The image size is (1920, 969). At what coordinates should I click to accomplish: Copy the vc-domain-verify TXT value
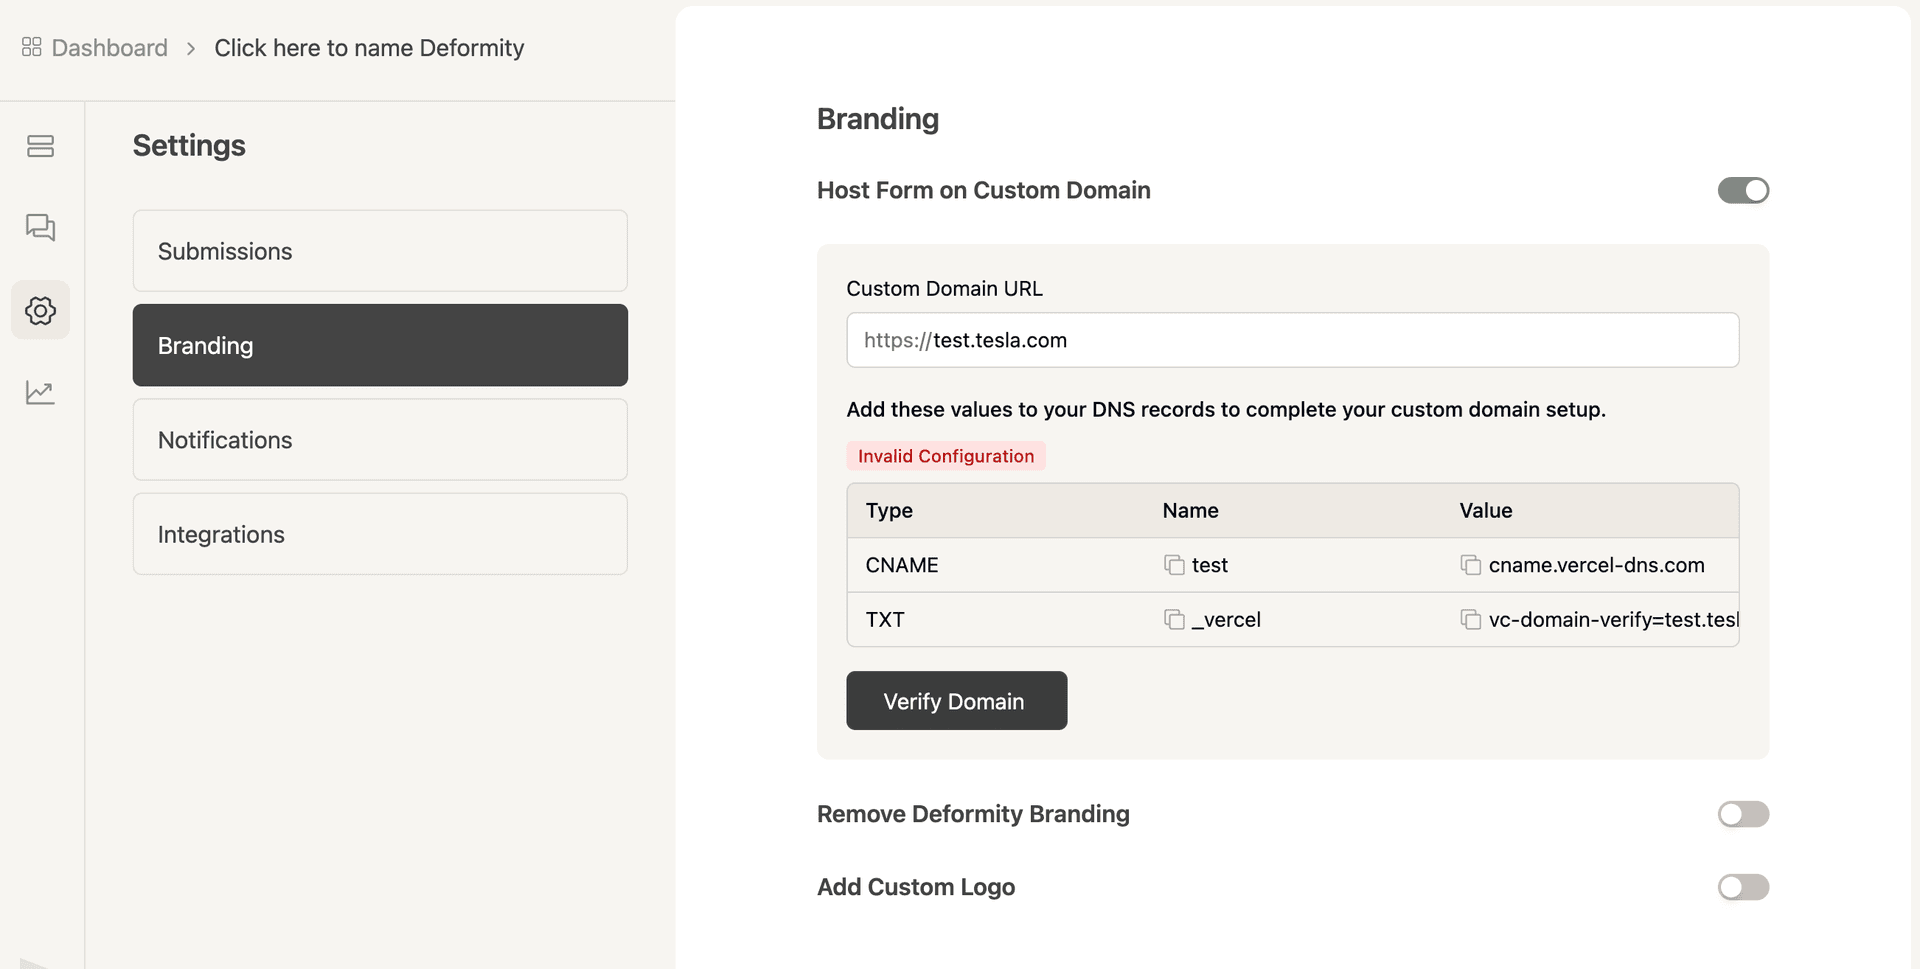1470,619
